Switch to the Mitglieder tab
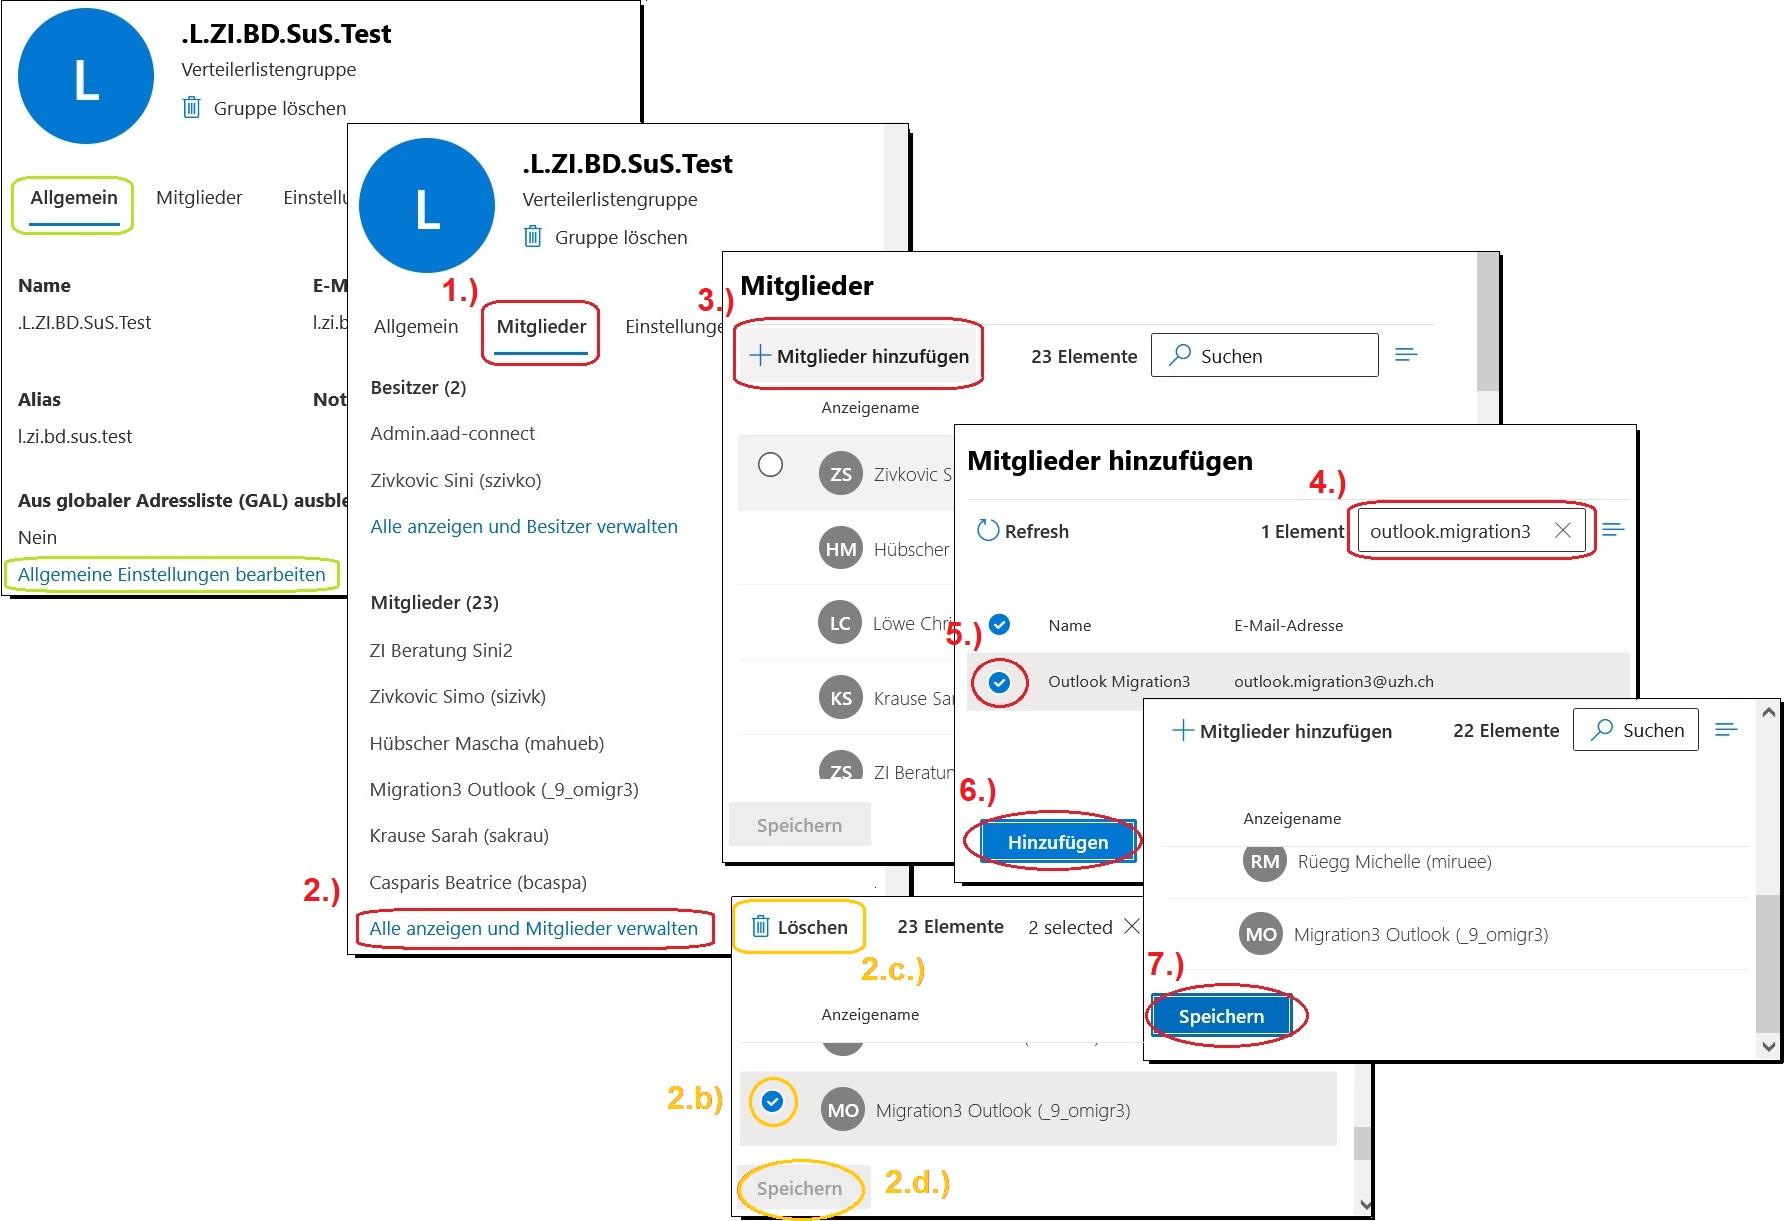 pyautogui.click(x=540, y=326)
